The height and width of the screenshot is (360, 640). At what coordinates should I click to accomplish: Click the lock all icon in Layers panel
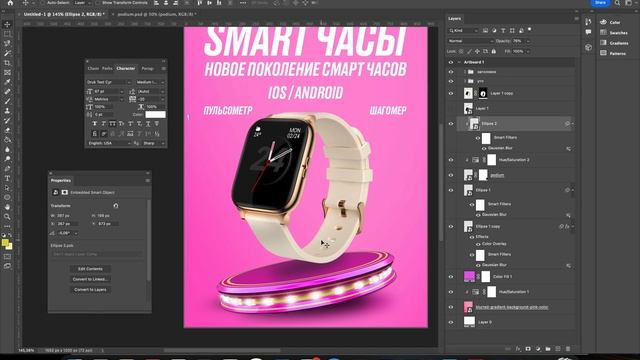tap(493, 51)
